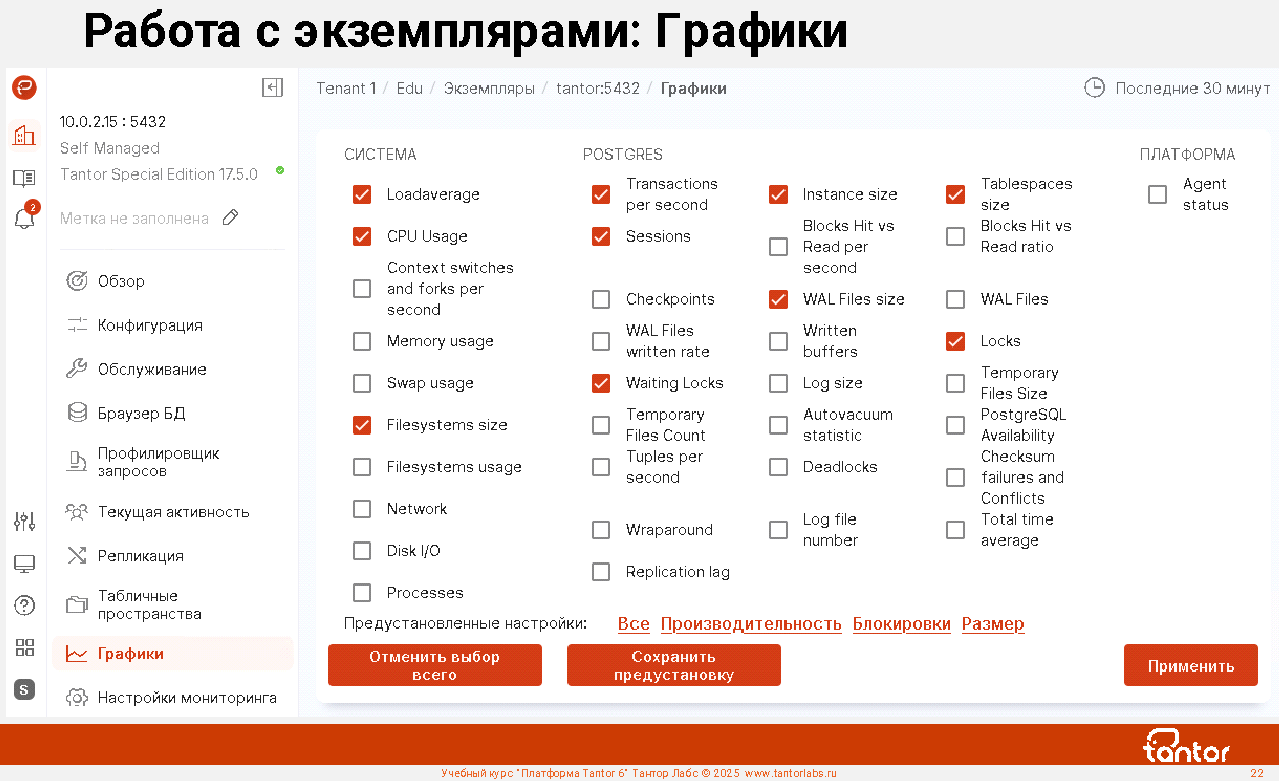The height and width of the screenshot is (781, 1279).
Task: Open the modules grid icon
Action: [x=25, y=647]
